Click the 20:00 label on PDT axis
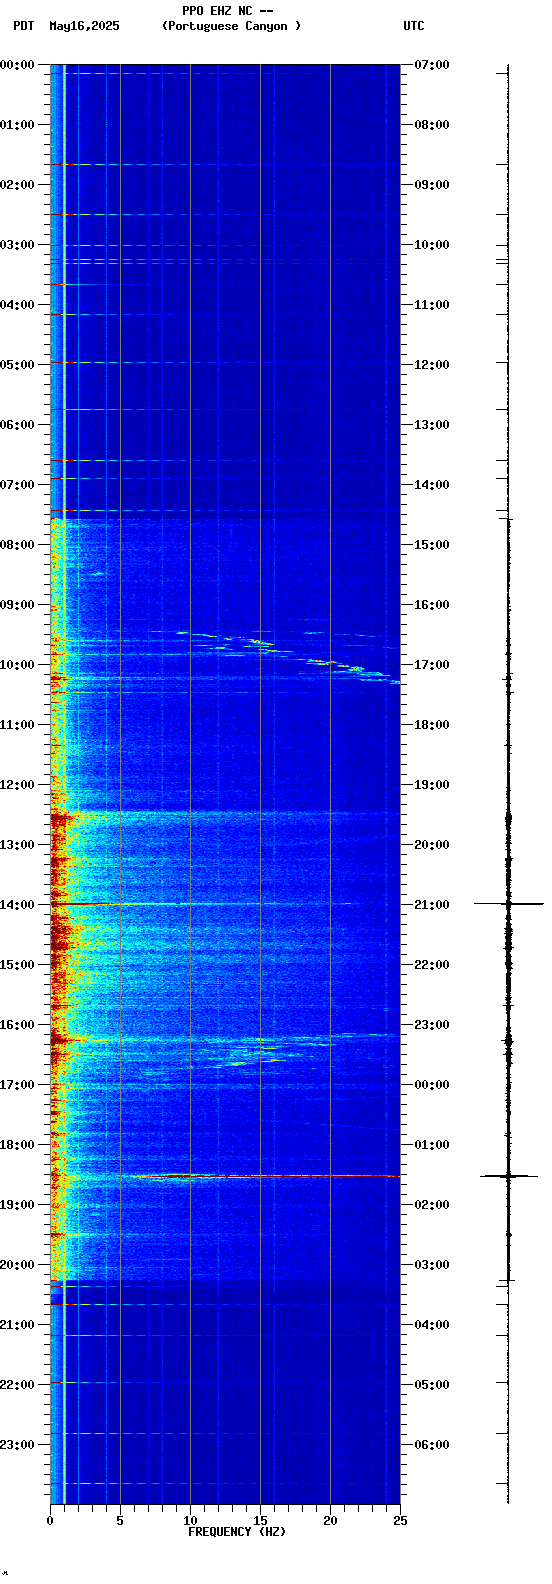Viewport: 552px width, 1584px height. [x=18, y=1265]
